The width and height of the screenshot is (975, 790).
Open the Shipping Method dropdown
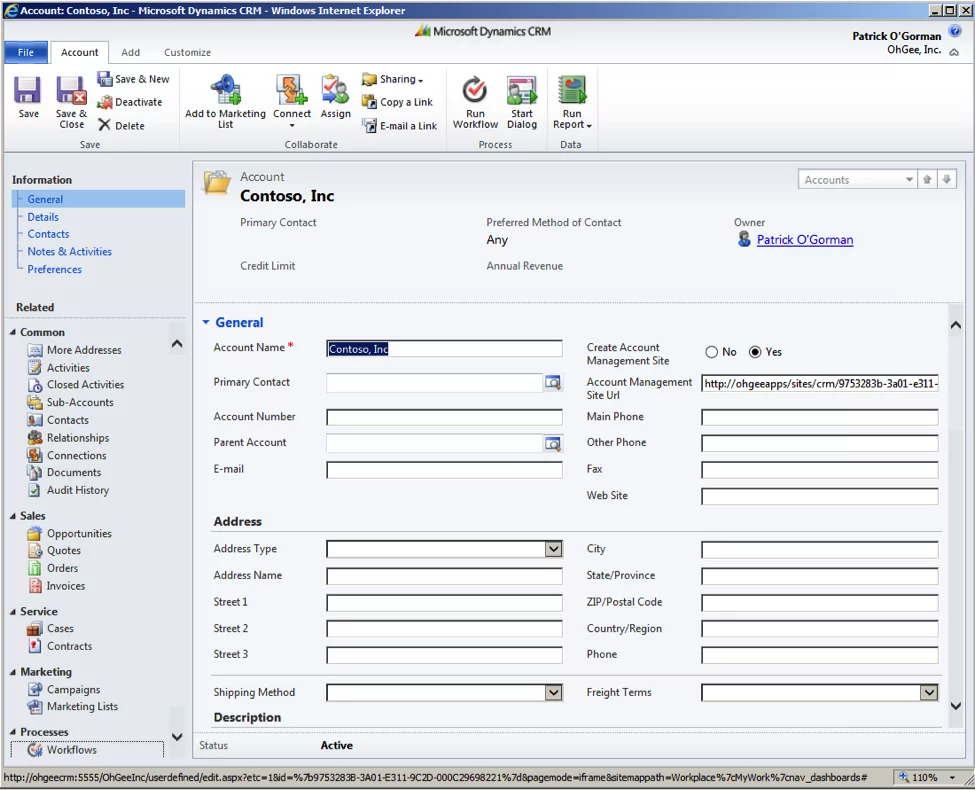coord(553,692)
